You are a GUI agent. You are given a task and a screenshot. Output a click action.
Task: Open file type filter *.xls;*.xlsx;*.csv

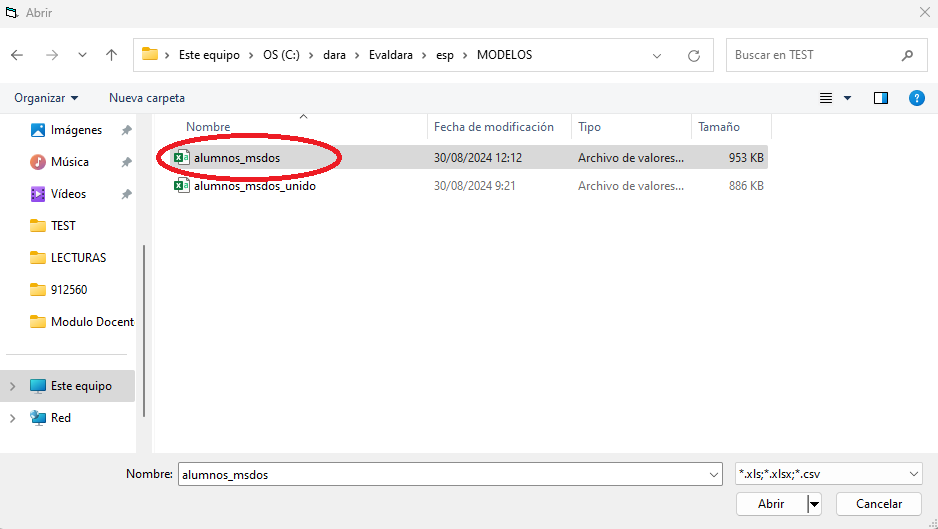point(829,474)
